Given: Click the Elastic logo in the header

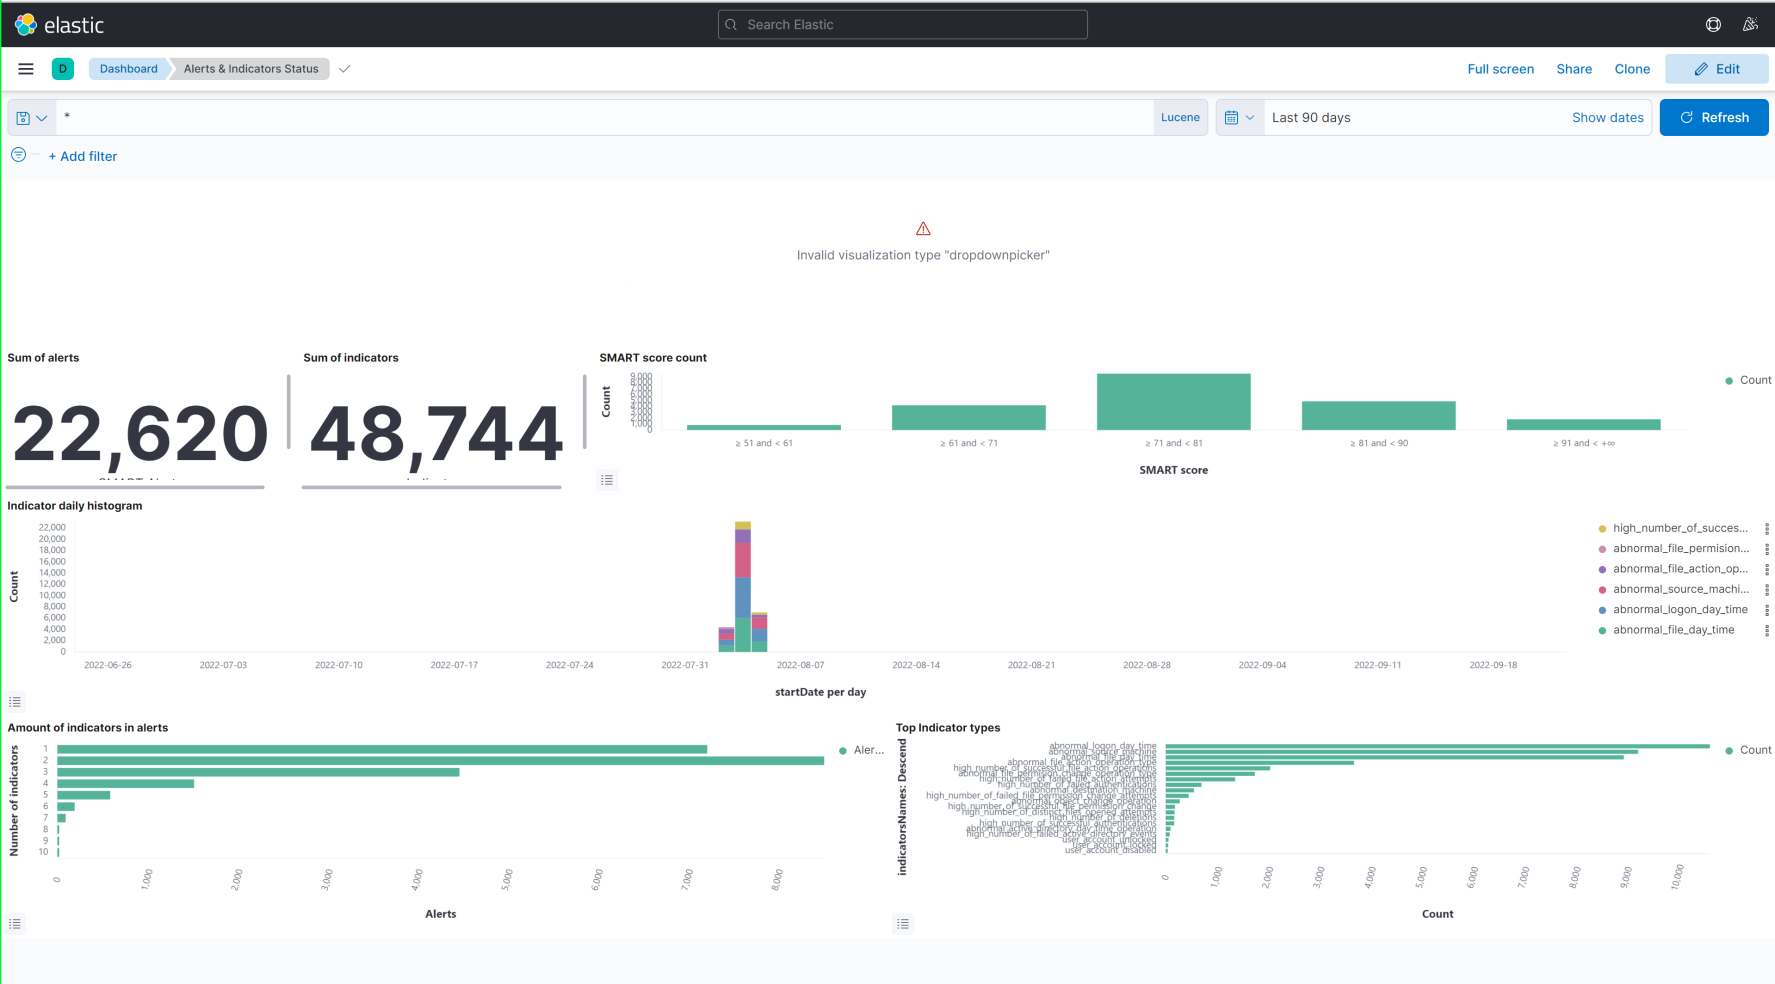Looking at the screenshot, I should pos(24,23).
